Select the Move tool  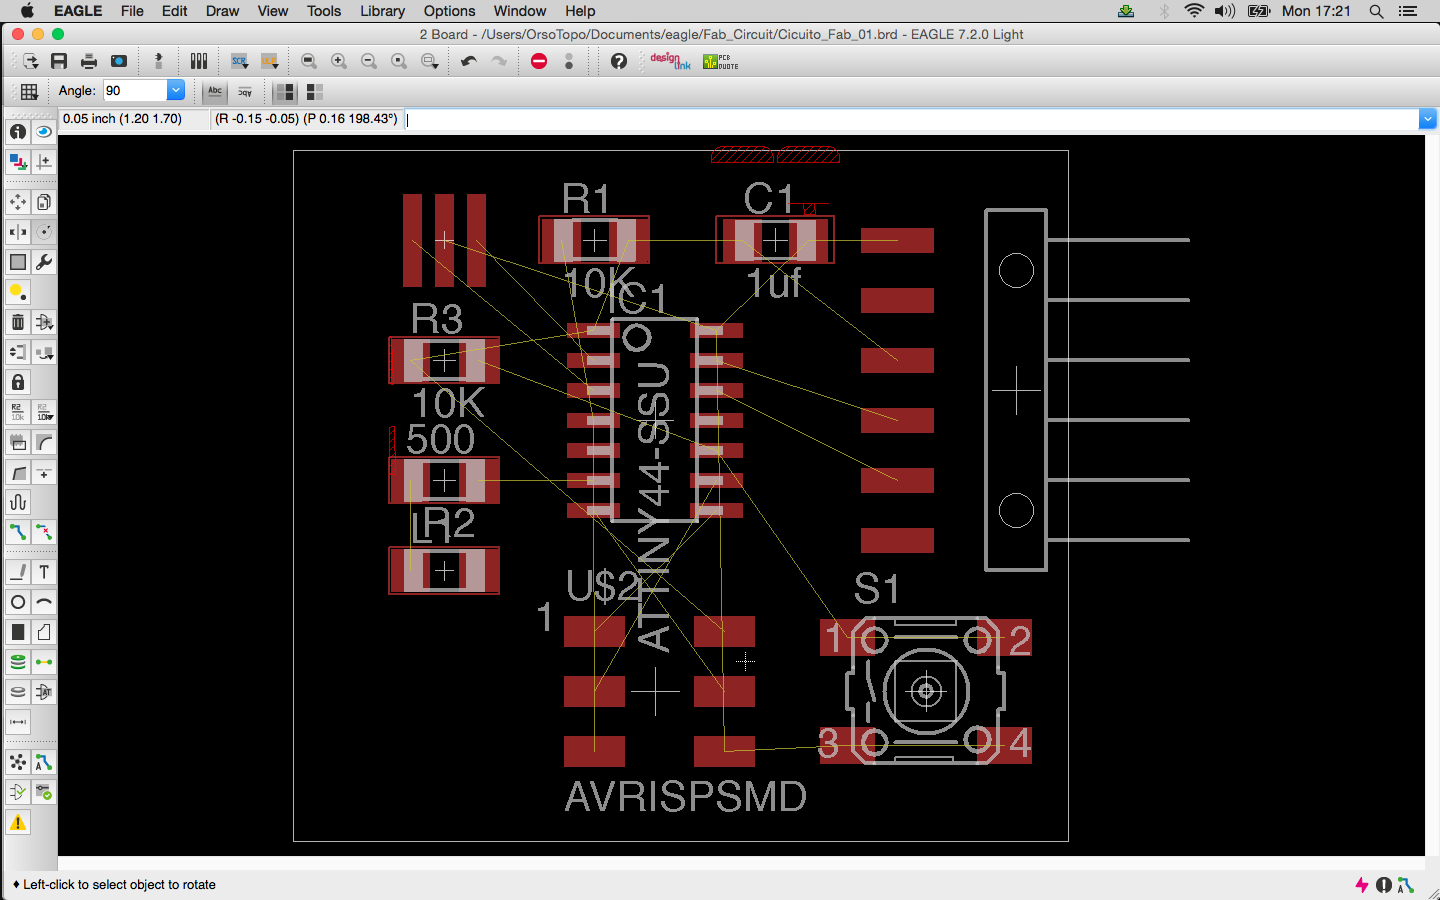point(18,202)
